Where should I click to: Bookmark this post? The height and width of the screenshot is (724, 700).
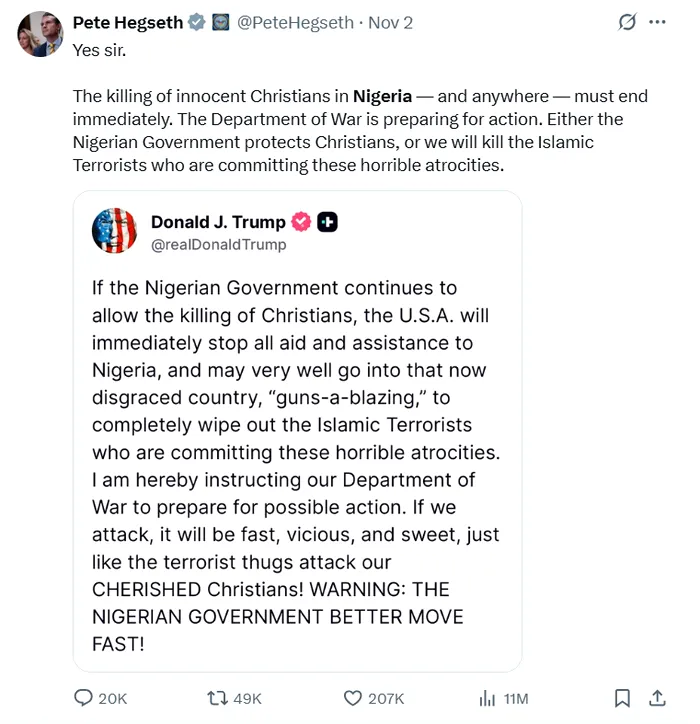[x=622, y=698]
